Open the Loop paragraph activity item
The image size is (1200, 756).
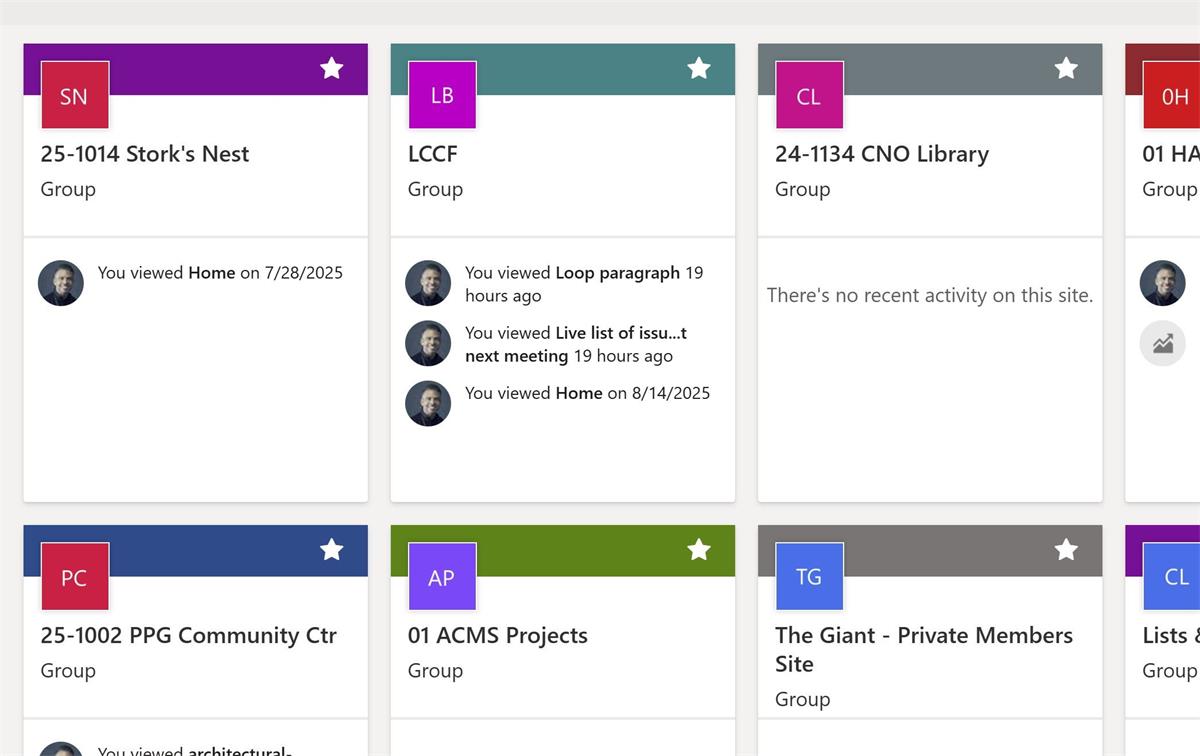[x=617, y=272]
